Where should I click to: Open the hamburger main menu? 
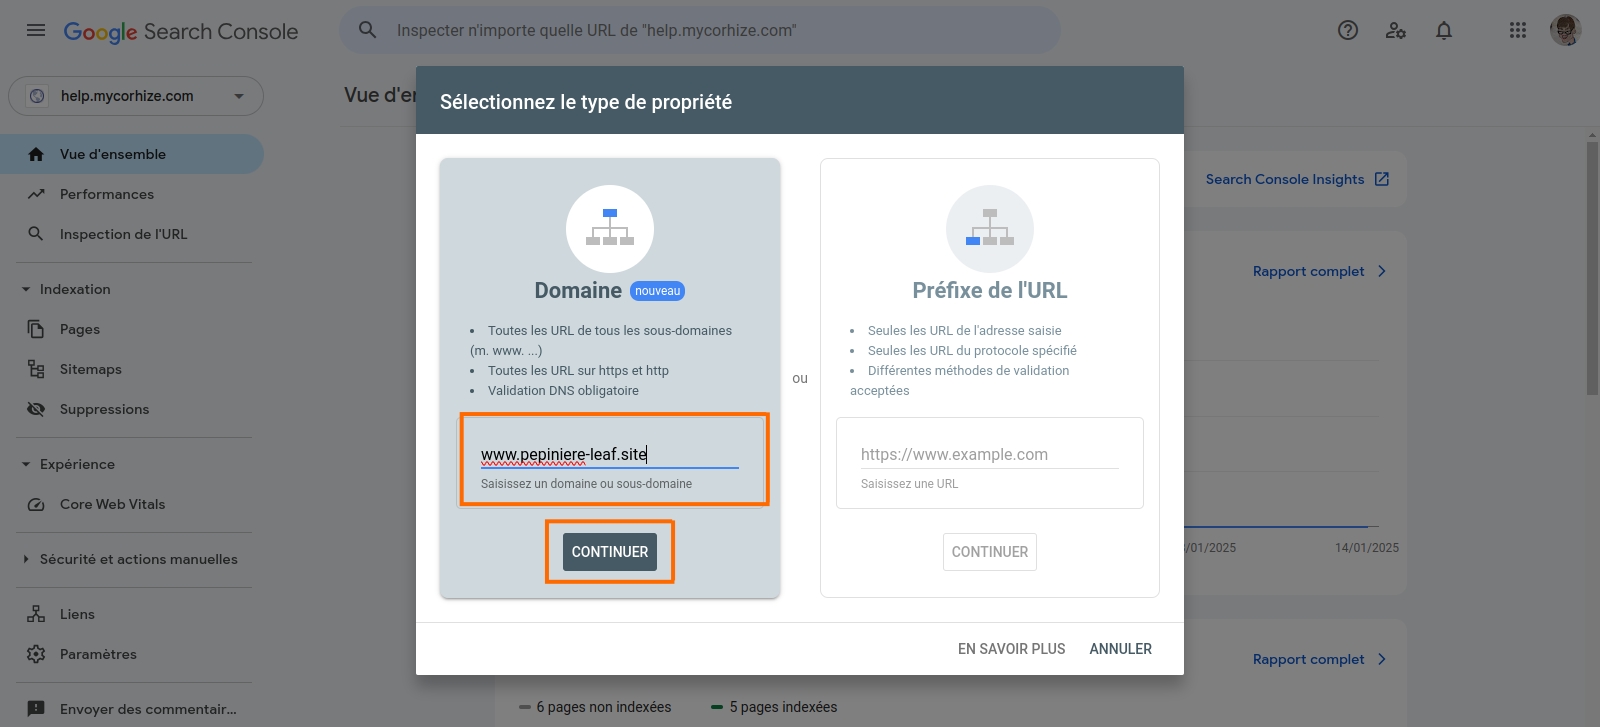36,30
